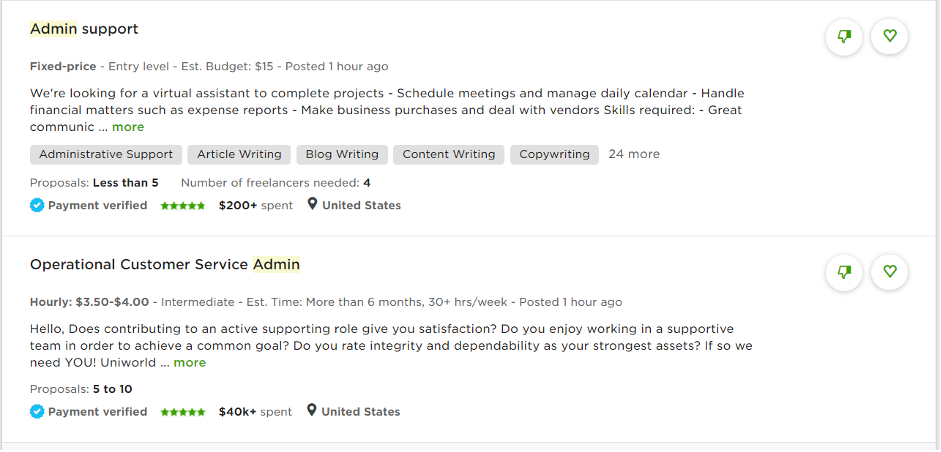Open the Admin support job title
Viewport: 941px width, 452px height.
pyautogui.click(x=84, y=29)
